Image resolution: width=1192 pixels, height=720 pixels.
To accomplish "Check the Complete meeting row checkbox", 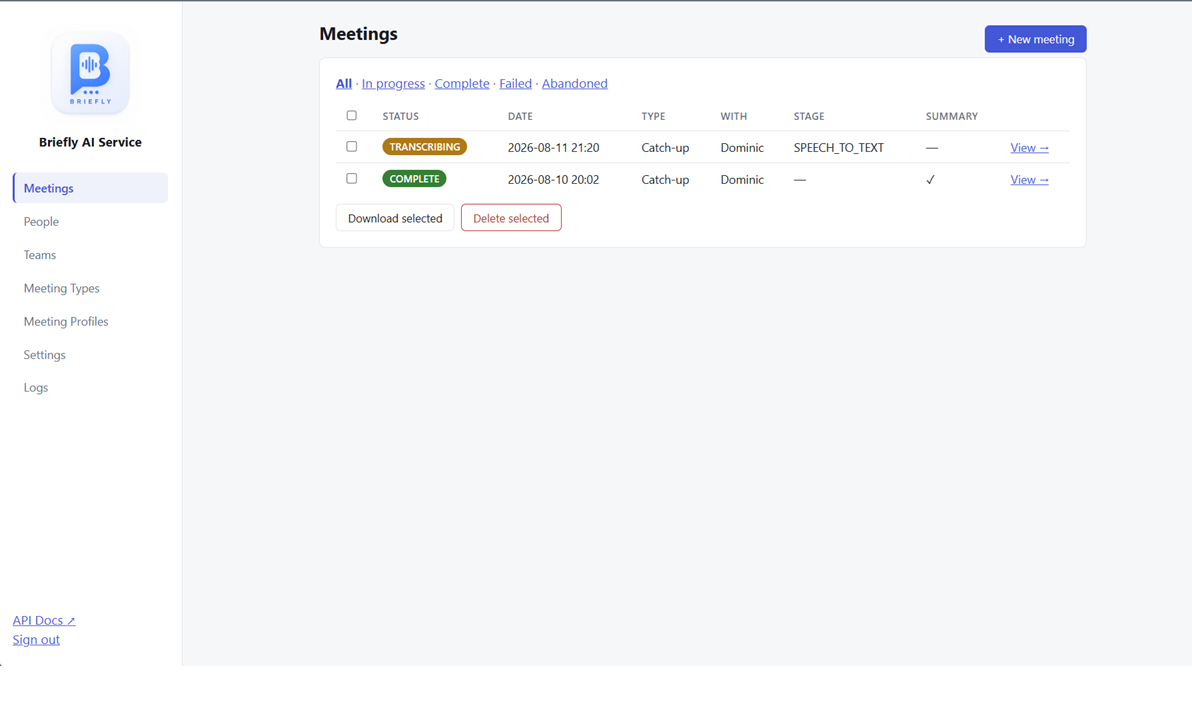I will tap(351, 178).
